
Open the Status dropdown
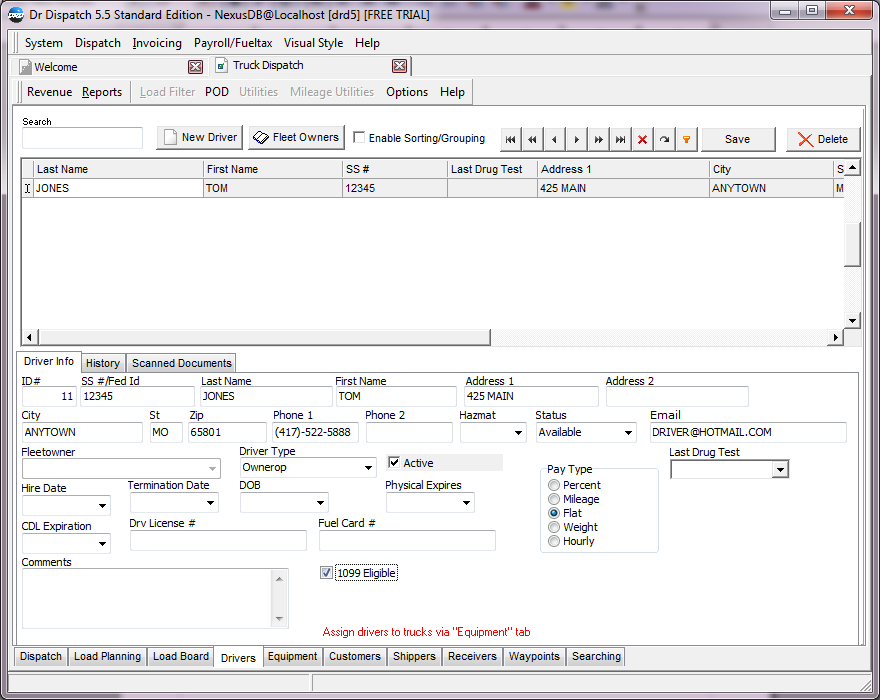pos(628,433)
